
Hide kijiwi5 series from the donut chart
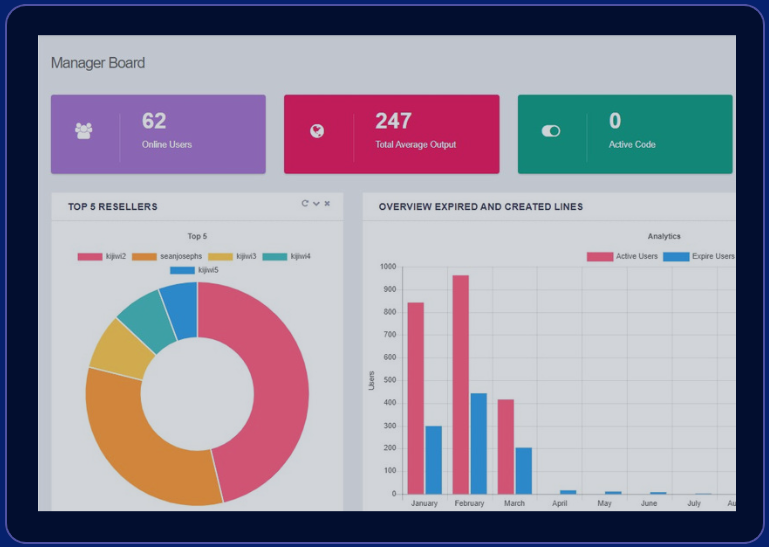(195, 270)
